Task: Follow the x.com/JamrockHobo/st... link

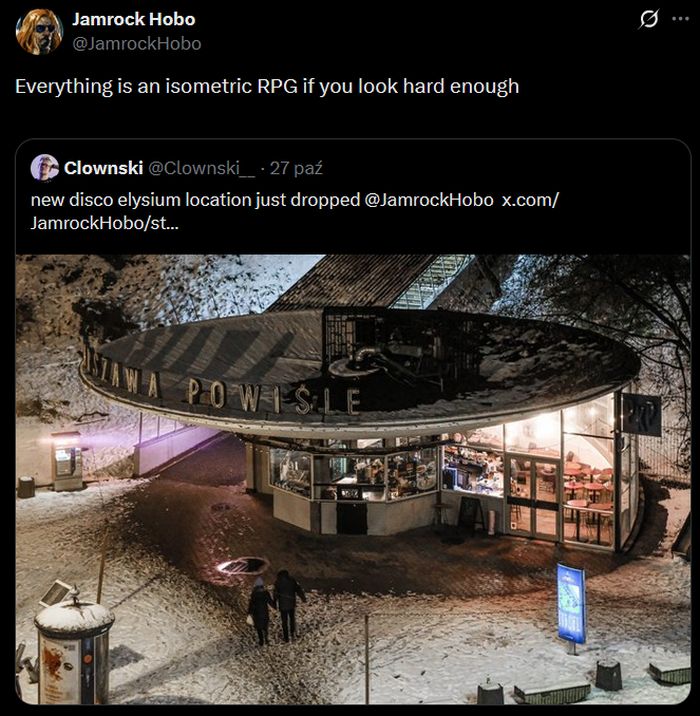Action: [530, 199]
